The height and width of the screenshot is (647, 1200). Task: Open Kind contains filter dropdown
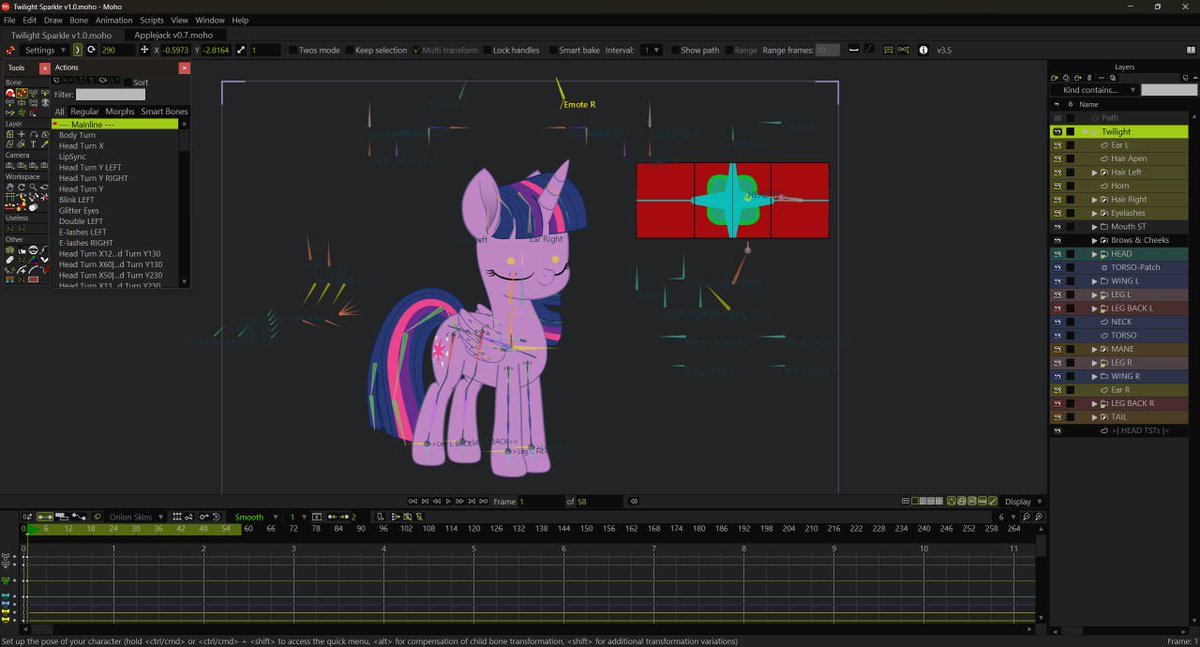[x=1094, y=90]
